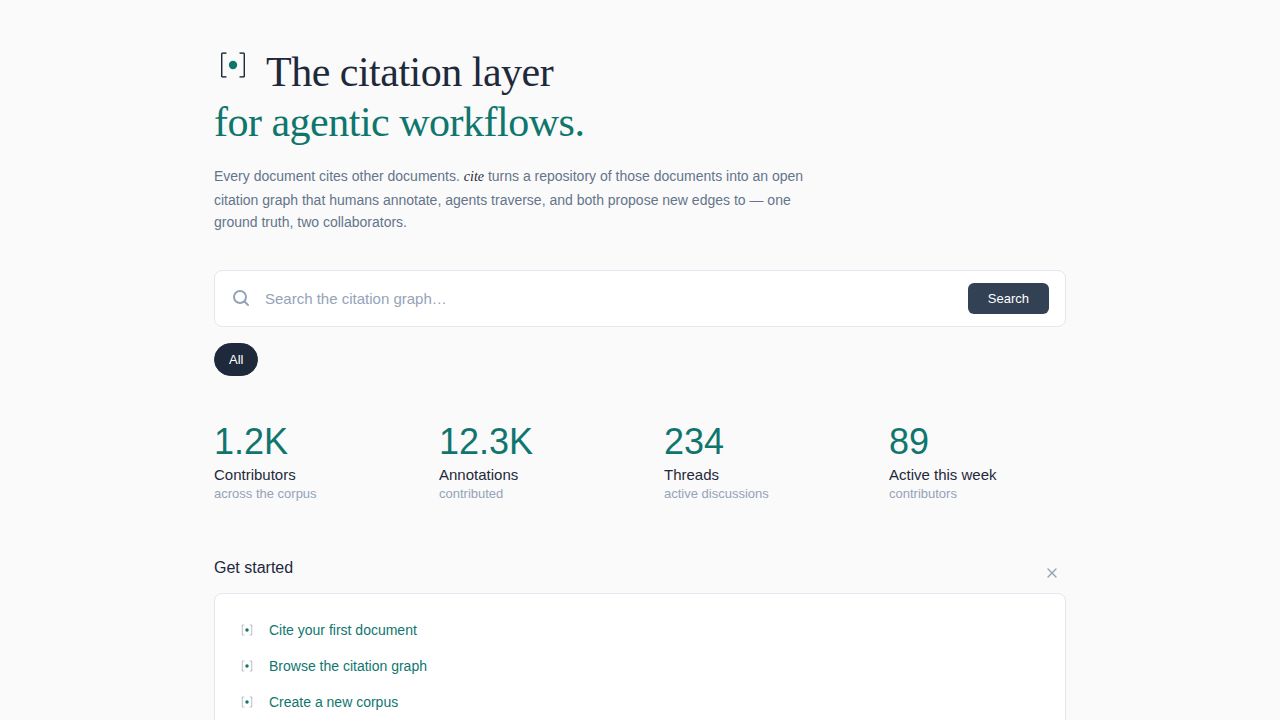This screenshot has height=720, width=1280.
Task: Click the 234 Threads figure
Action: pyautogui.click(x=694, y=441)
